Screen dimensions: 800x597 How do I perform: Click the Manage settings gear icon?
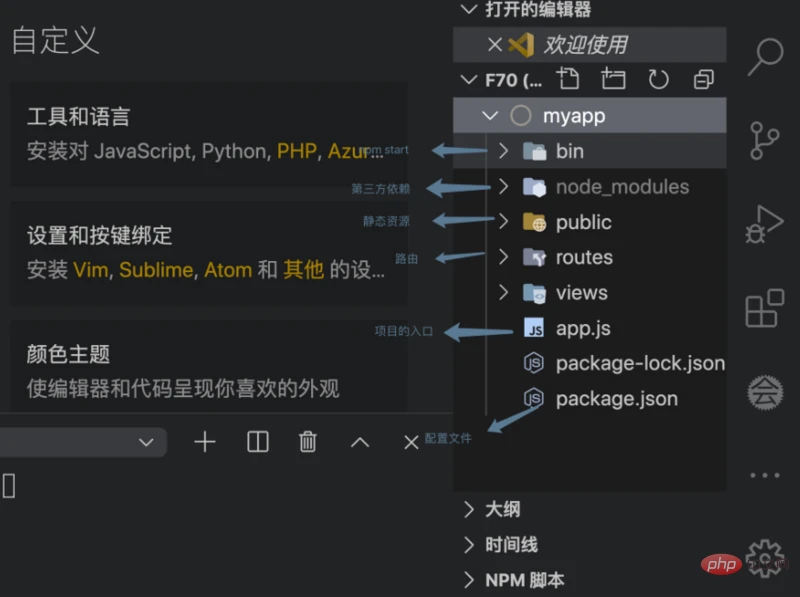(765, 553)
